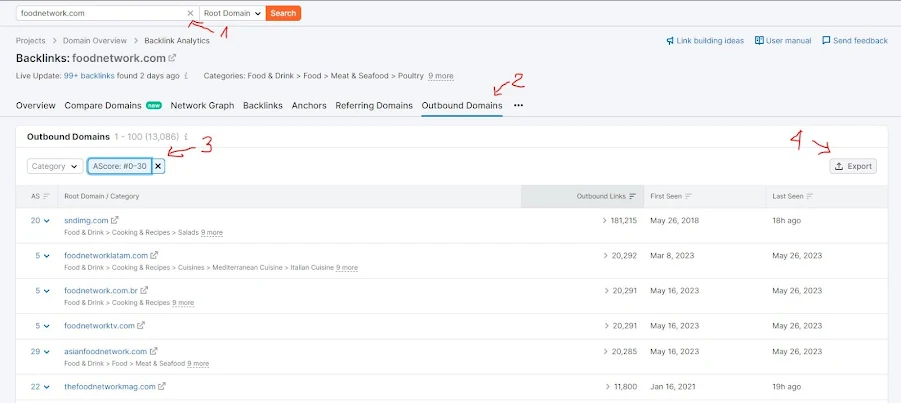Click external link icon next to sndimg.com
The height and width of the screenshot is (403, 901).
115,220
